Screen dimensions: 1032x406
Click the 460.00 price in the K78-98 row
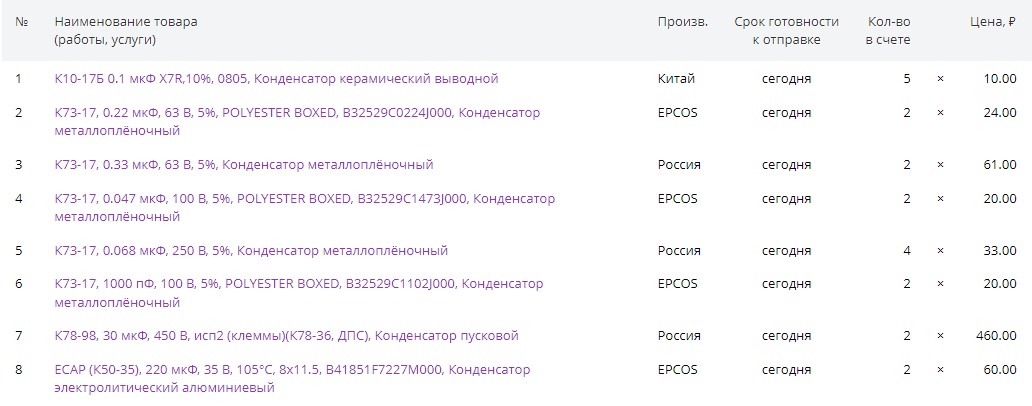coord(996,335)
